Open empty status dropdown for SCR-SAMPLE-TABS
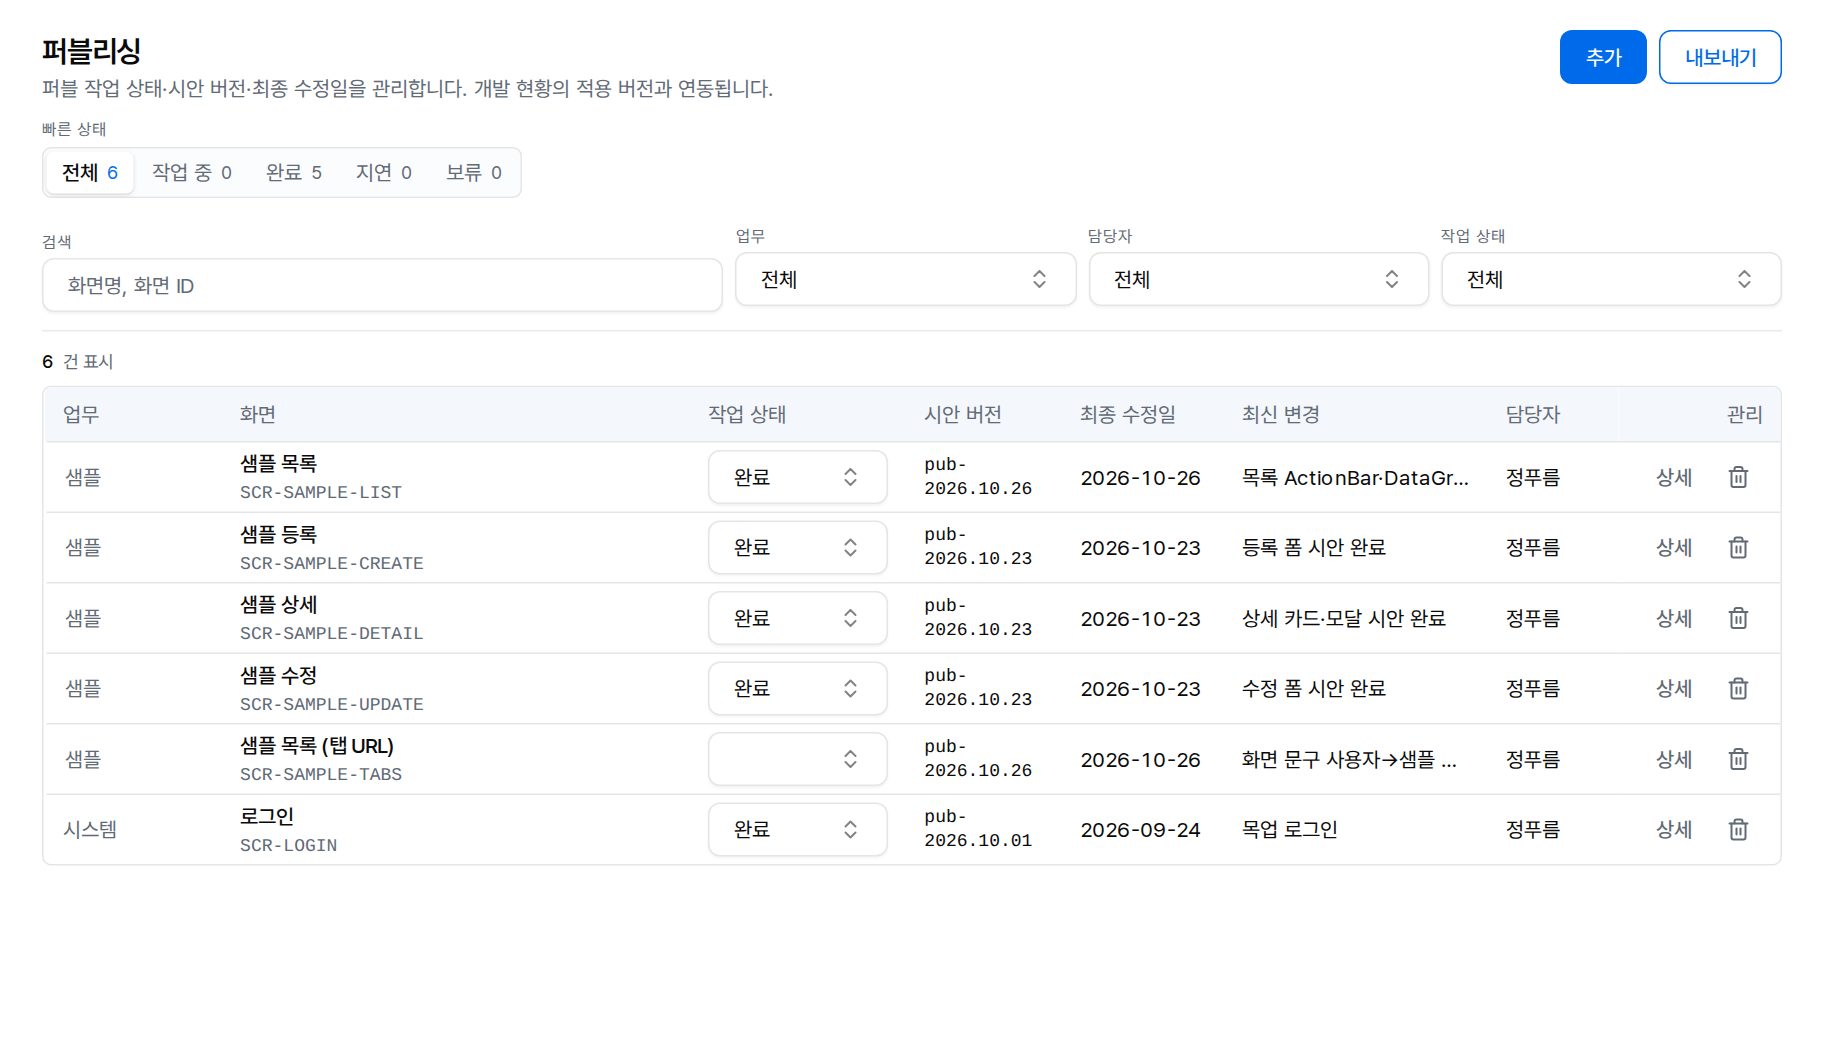This screenshot has height=1050, width=1824. click(797, 759)
